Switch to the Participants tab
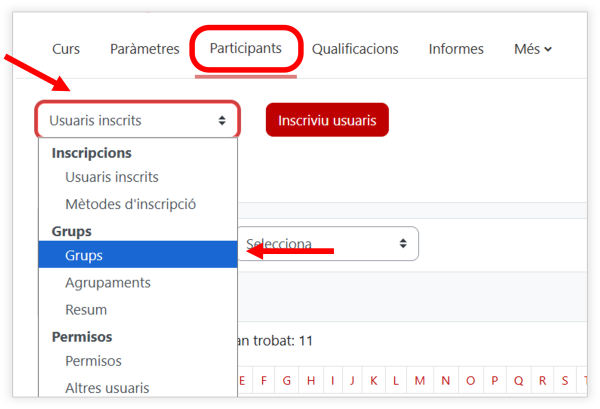 point(246,48)
